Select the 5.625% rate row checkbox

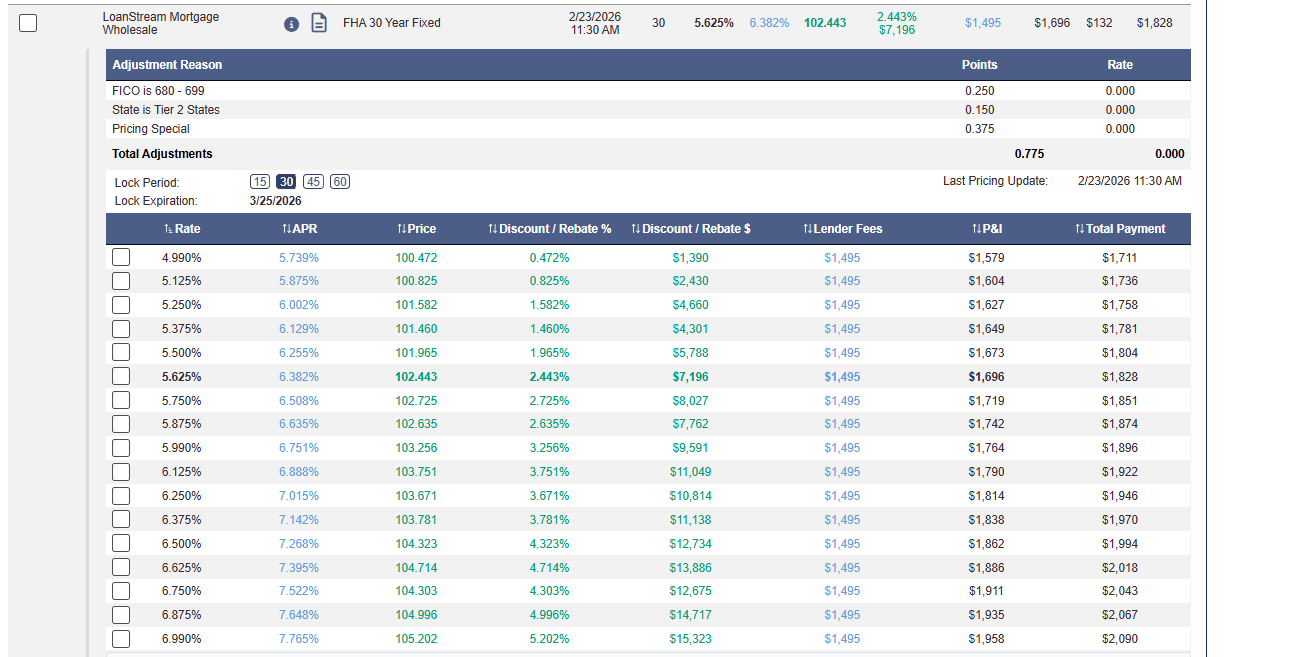pos(121,376)
